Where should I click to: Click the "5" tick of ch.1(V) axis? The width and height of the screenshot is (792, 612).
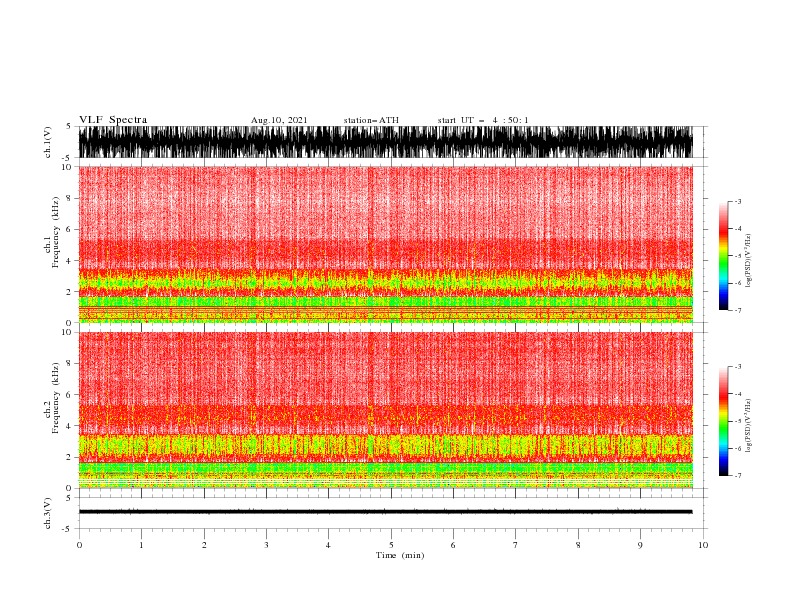pos(69,126)
